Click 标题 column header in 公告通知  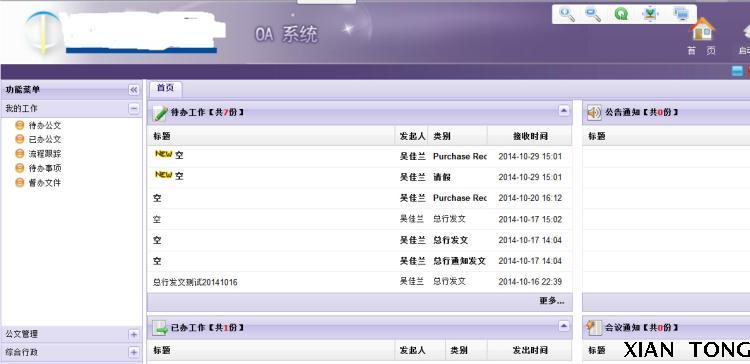[x=596, y=136]
